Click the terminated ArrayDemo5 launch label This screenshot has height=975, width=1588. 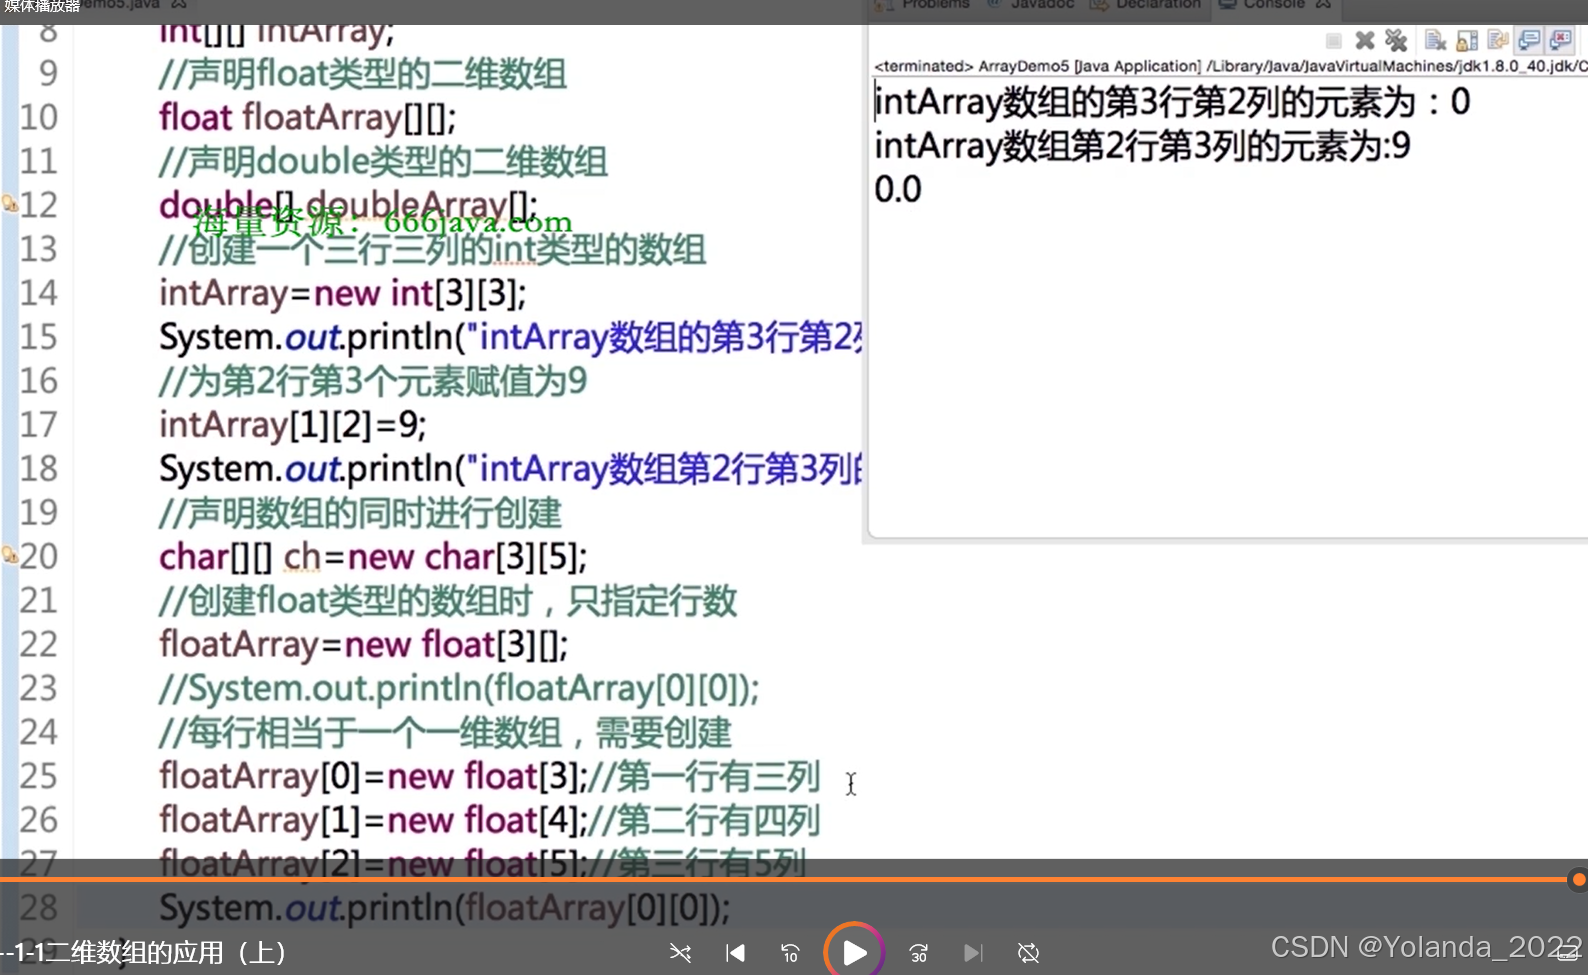(1230, 66)
